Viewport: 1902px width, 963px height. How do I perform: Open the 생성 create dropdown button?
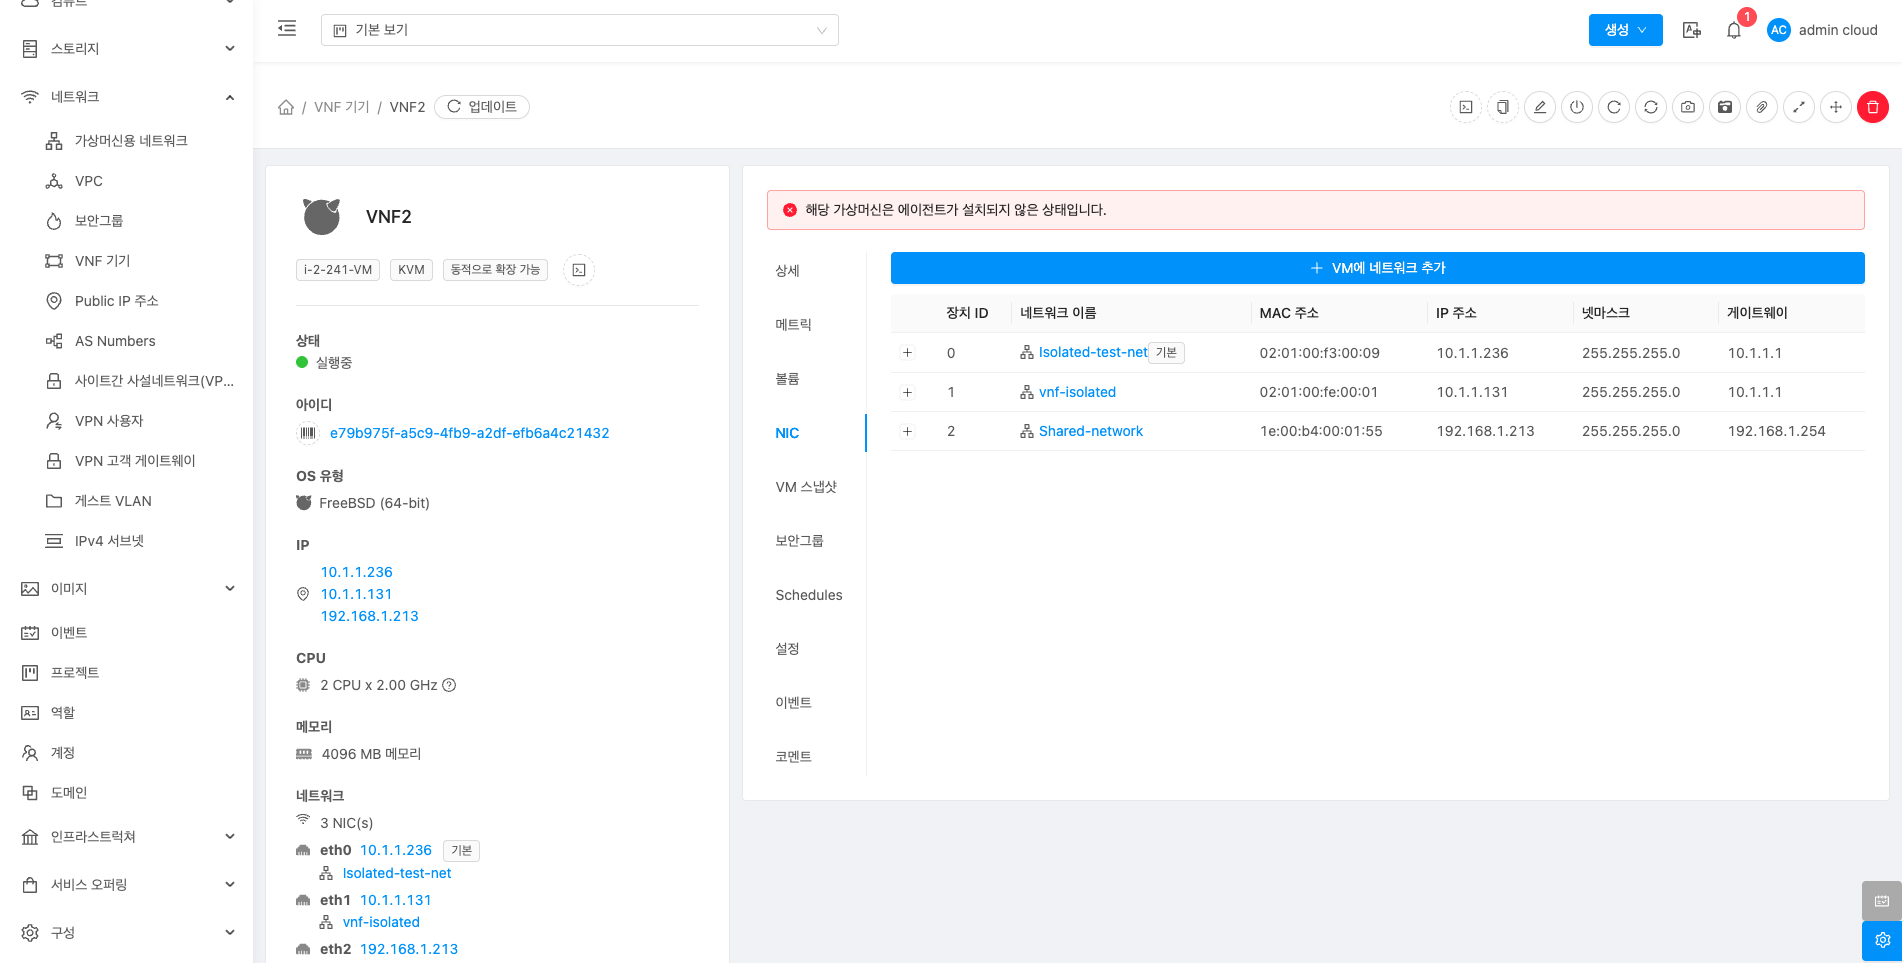pyautogui.click(x=1625, y=30)
